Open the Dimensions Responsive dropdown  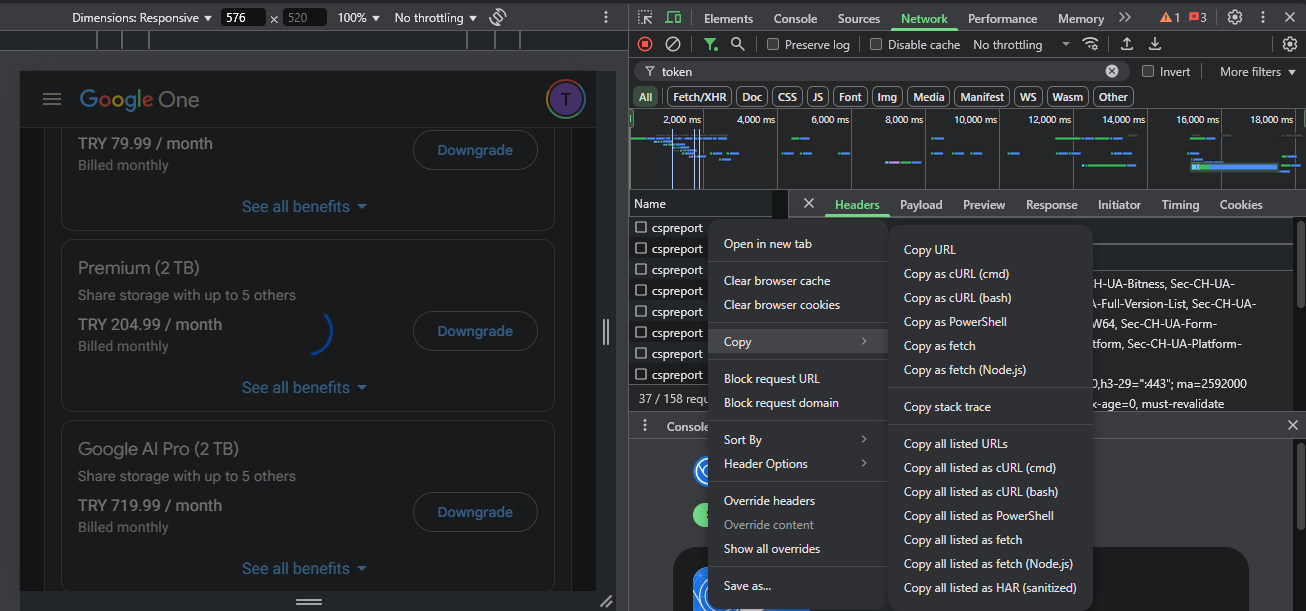coord(141,18)
